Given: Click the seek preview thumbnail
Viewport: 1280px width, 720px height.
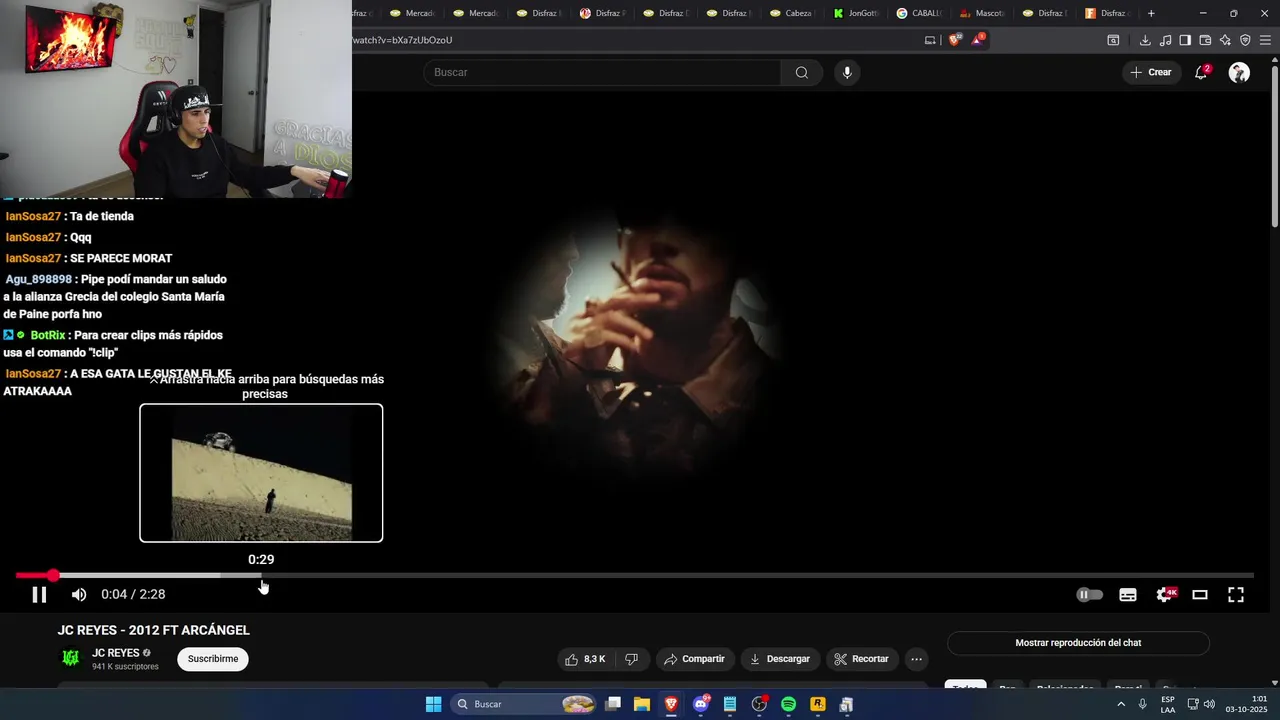Looking at the screenshot, I should (261, 473).
